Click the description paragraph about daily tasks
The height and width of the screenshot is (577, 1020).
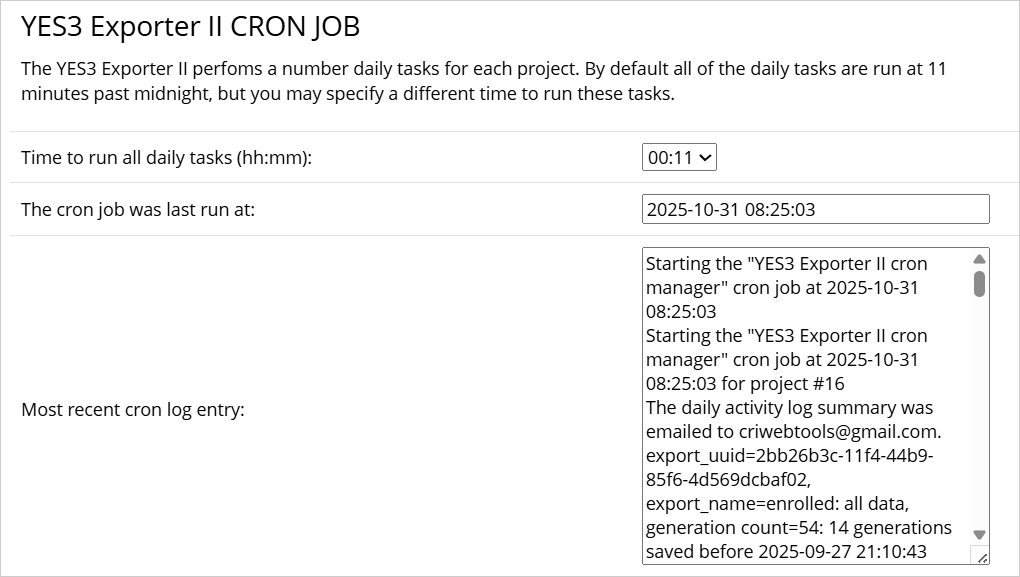pos(484,82)
